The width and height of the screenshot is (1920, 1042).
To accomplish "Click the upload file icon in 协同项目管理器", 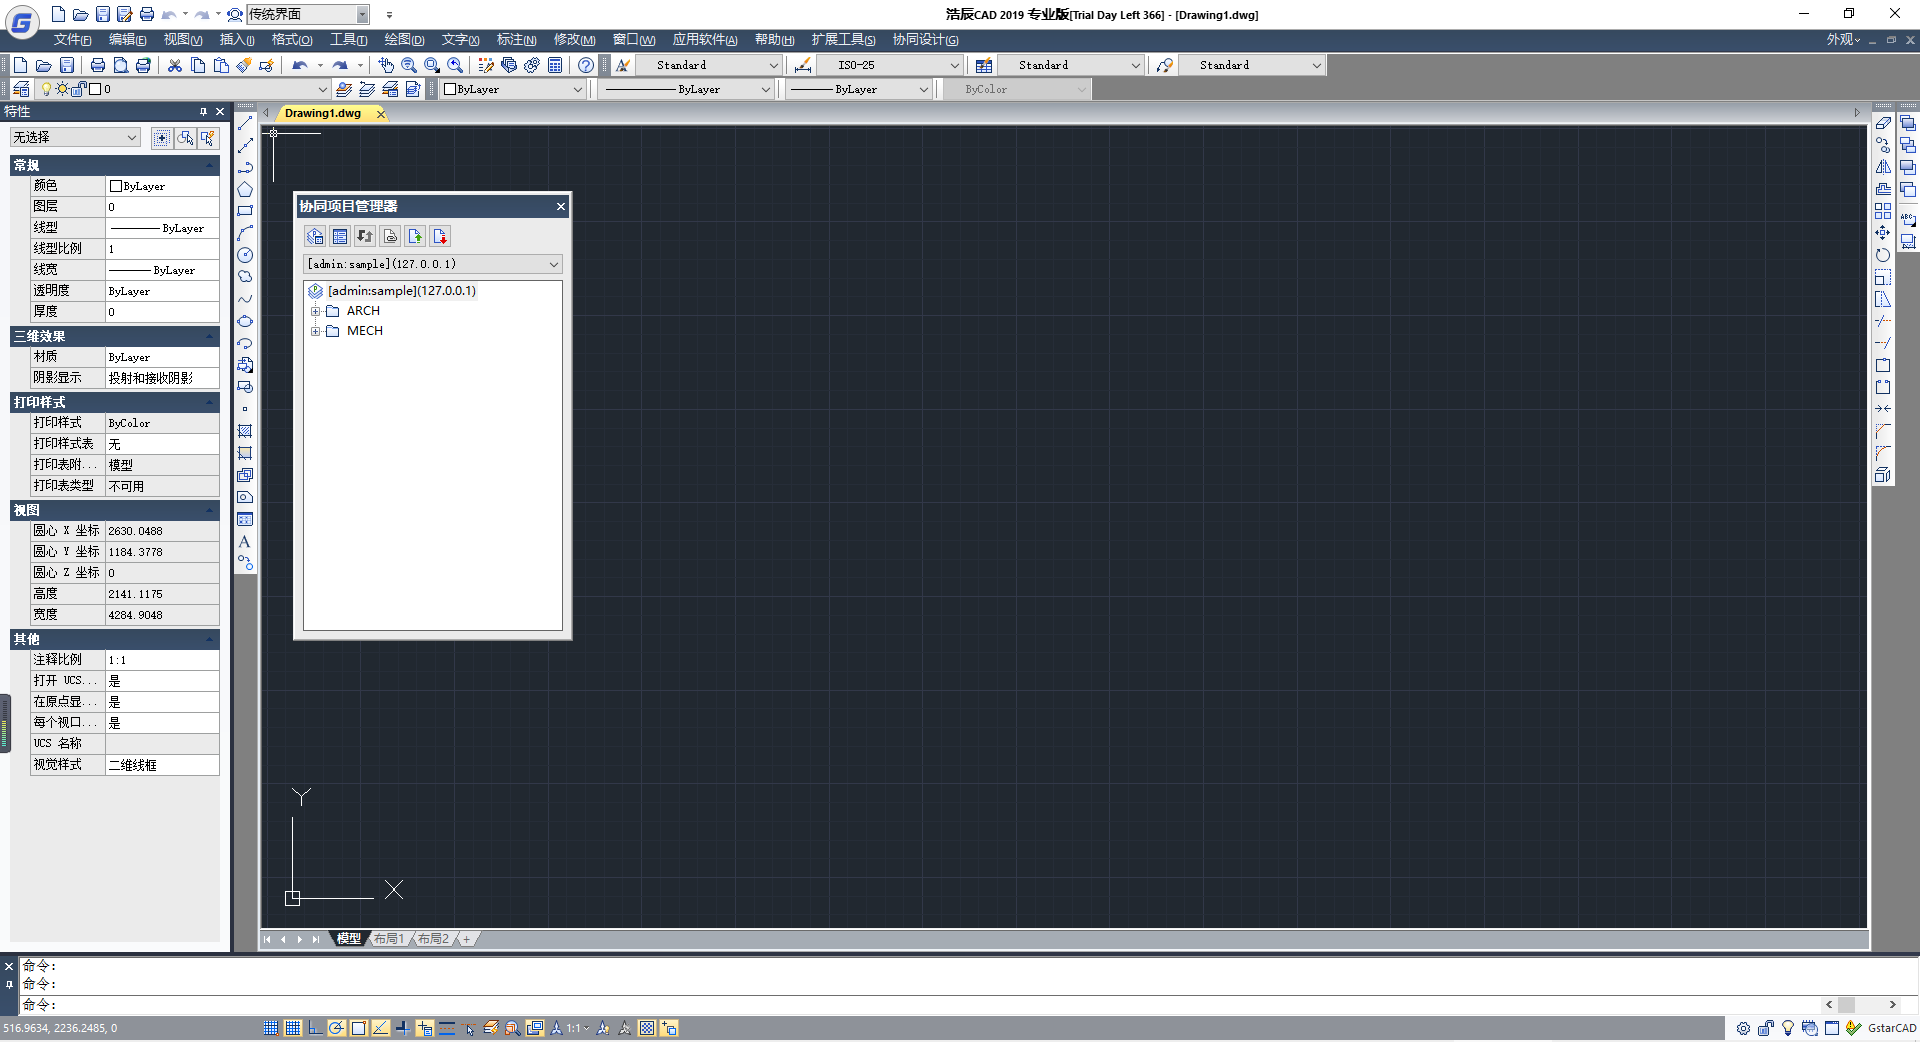I will pyautogui.click(x=415, y=236).
